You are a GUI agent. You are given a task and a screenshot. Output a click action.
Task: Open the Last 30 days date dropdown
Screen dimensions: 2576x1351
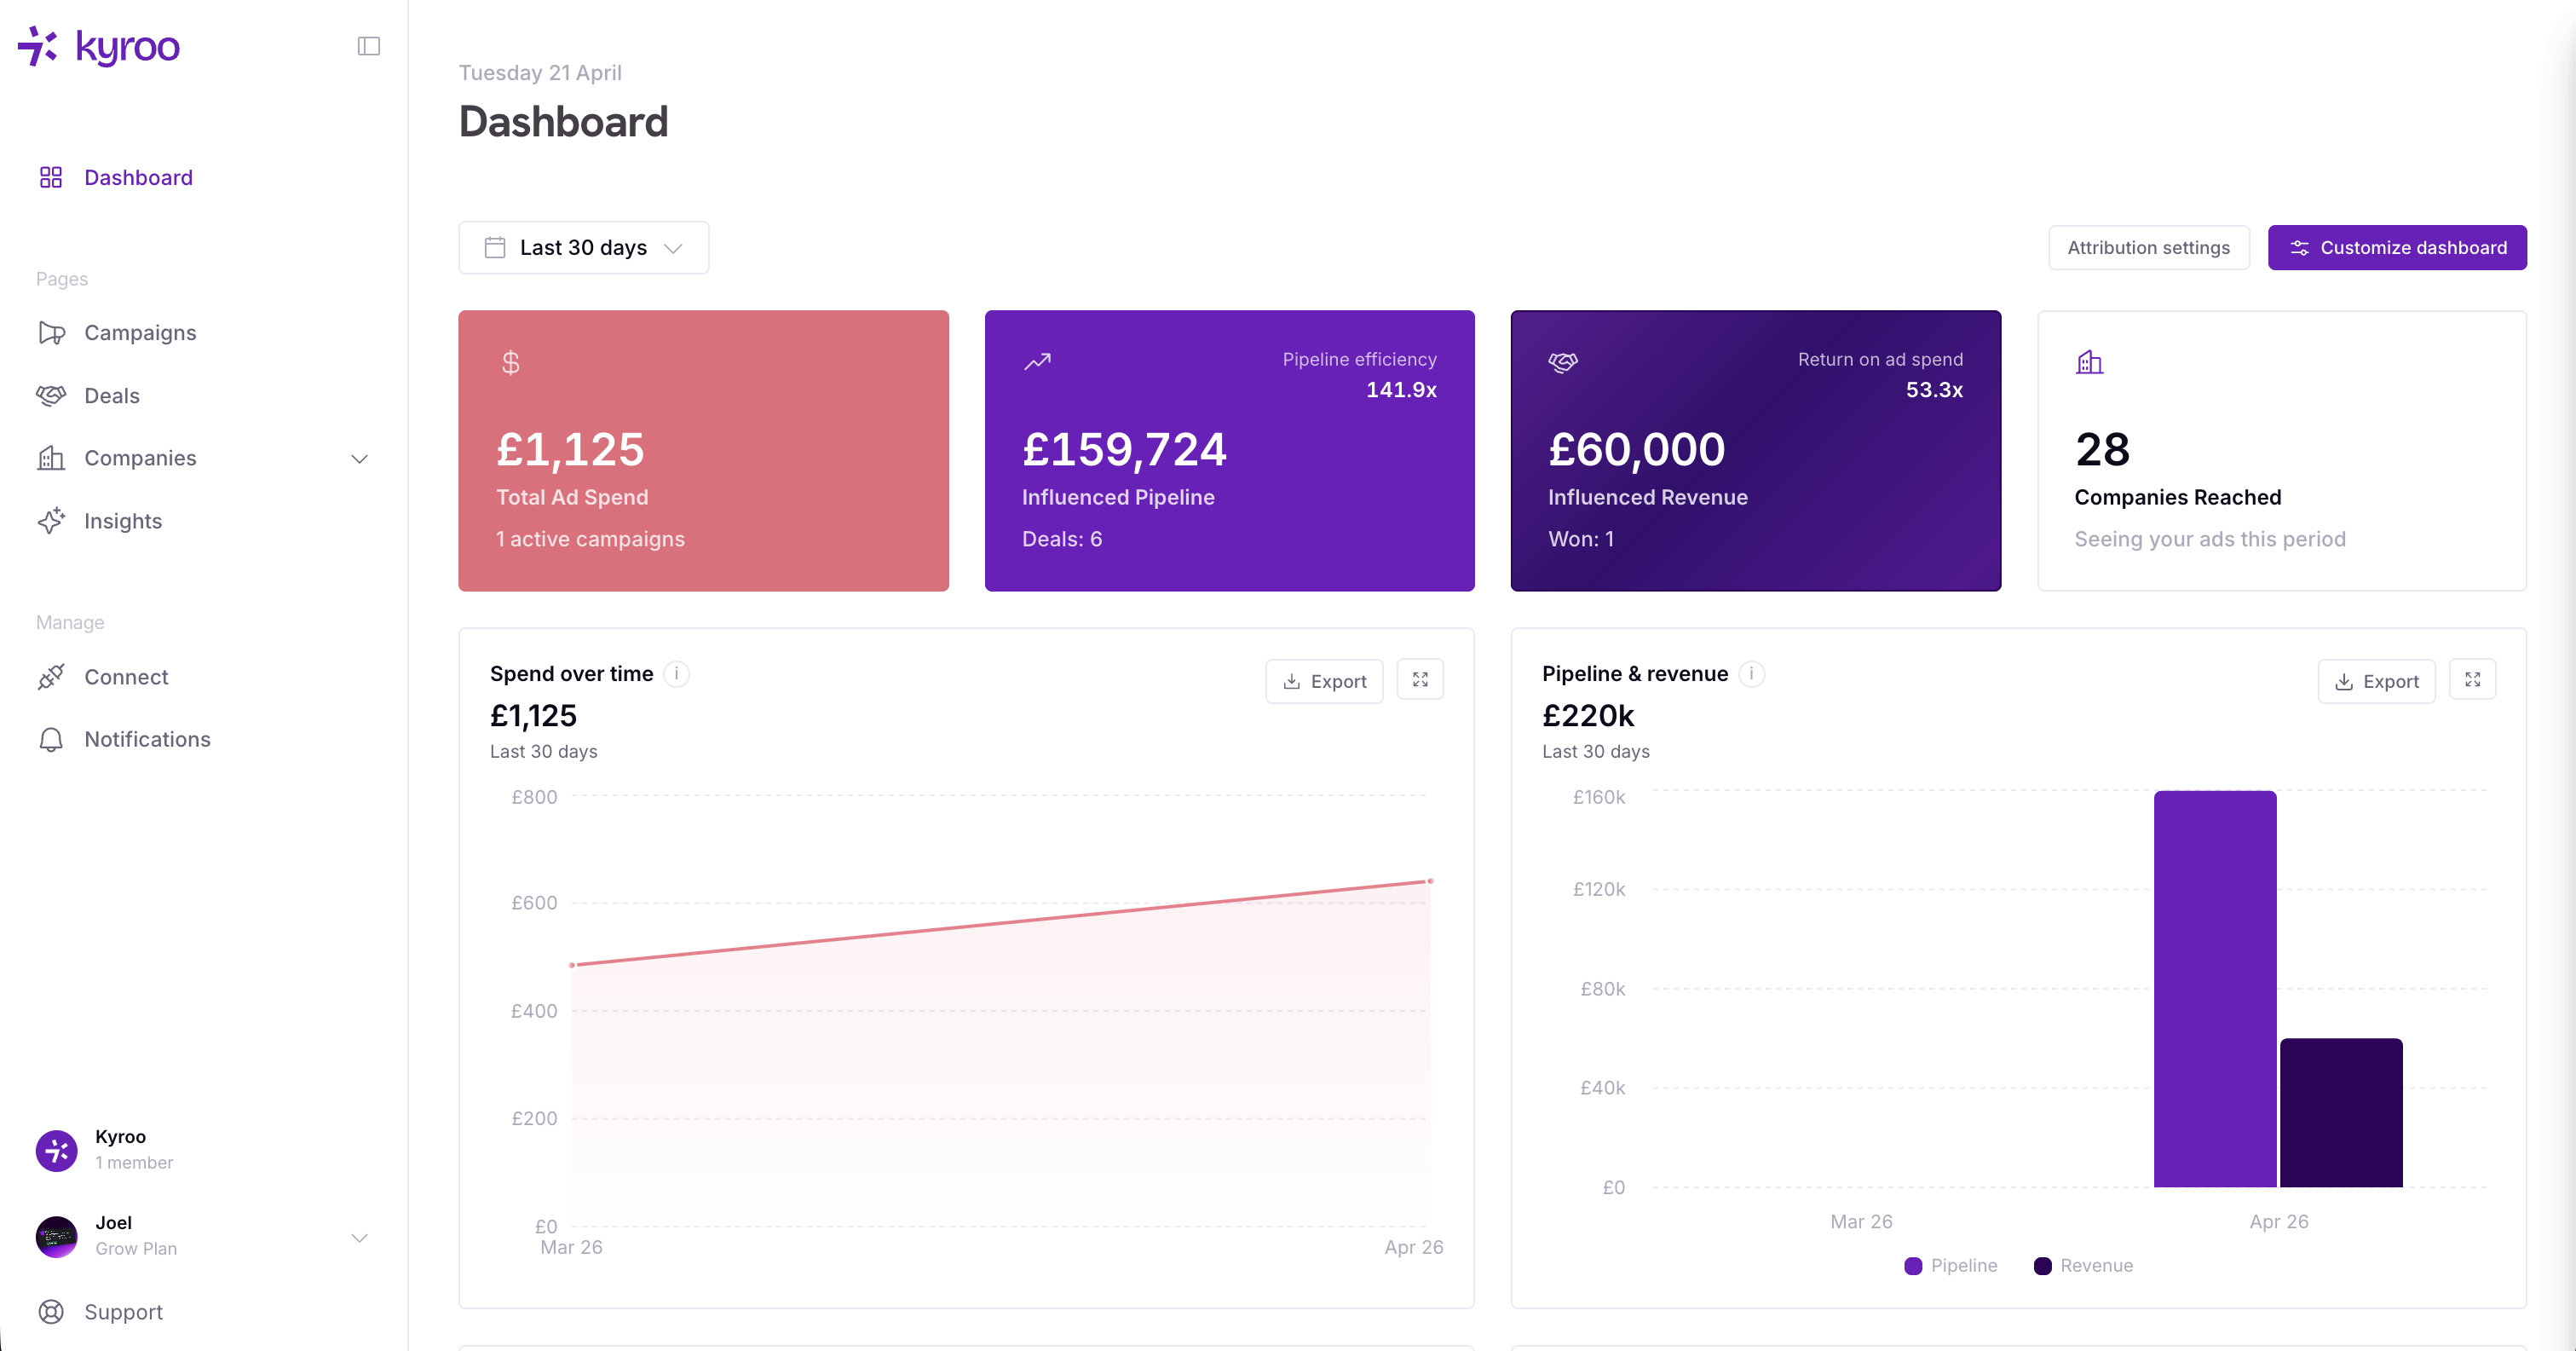point(583,248)
